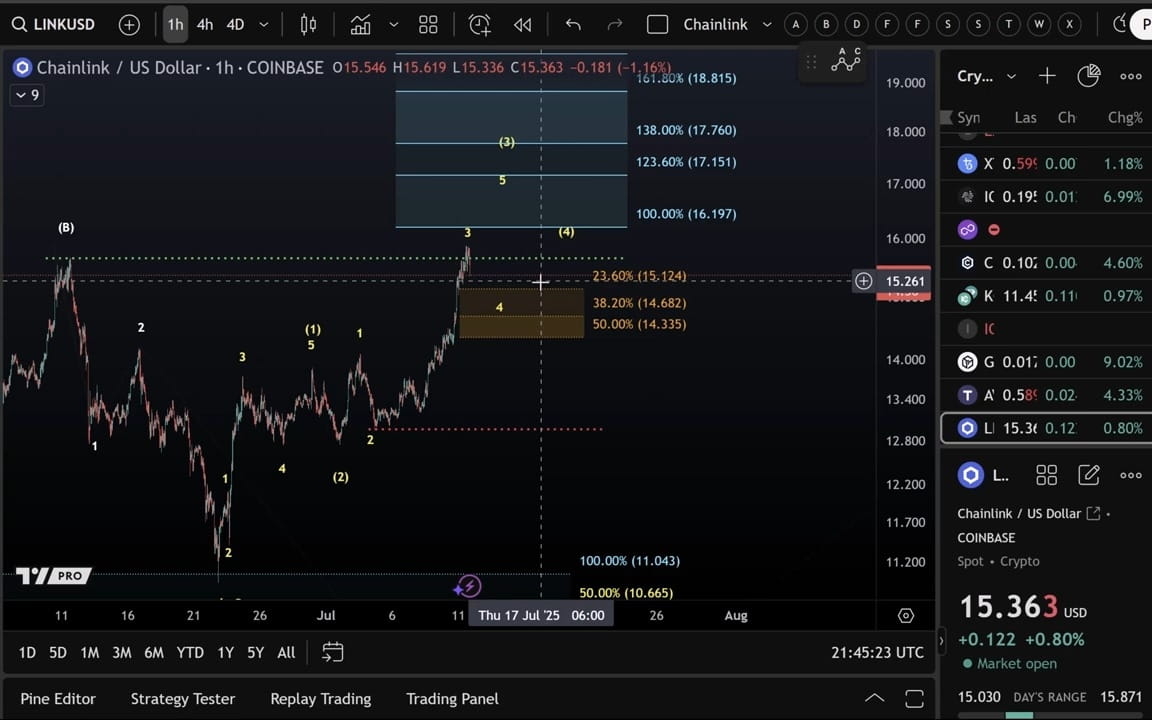Set date range to All

[x=287, y=652]
